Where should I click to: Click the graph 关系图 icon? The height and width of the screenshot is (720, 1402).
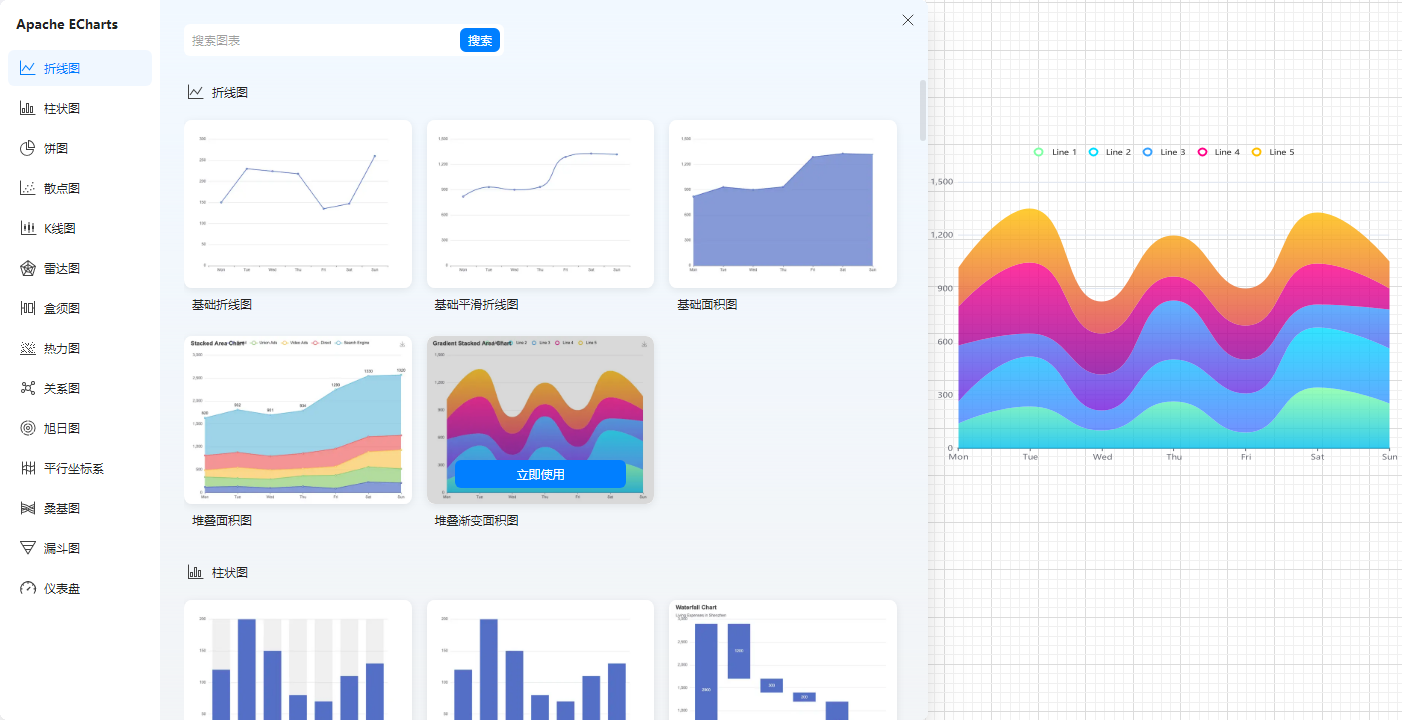(27, 388)
